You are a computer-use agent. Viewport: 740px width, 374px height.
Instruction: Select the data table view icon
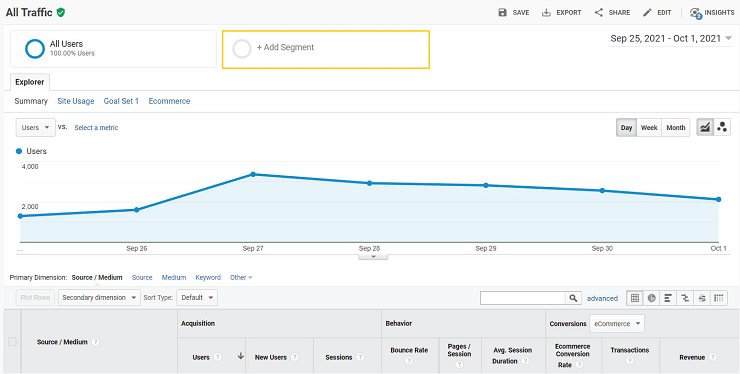point(635,298)
